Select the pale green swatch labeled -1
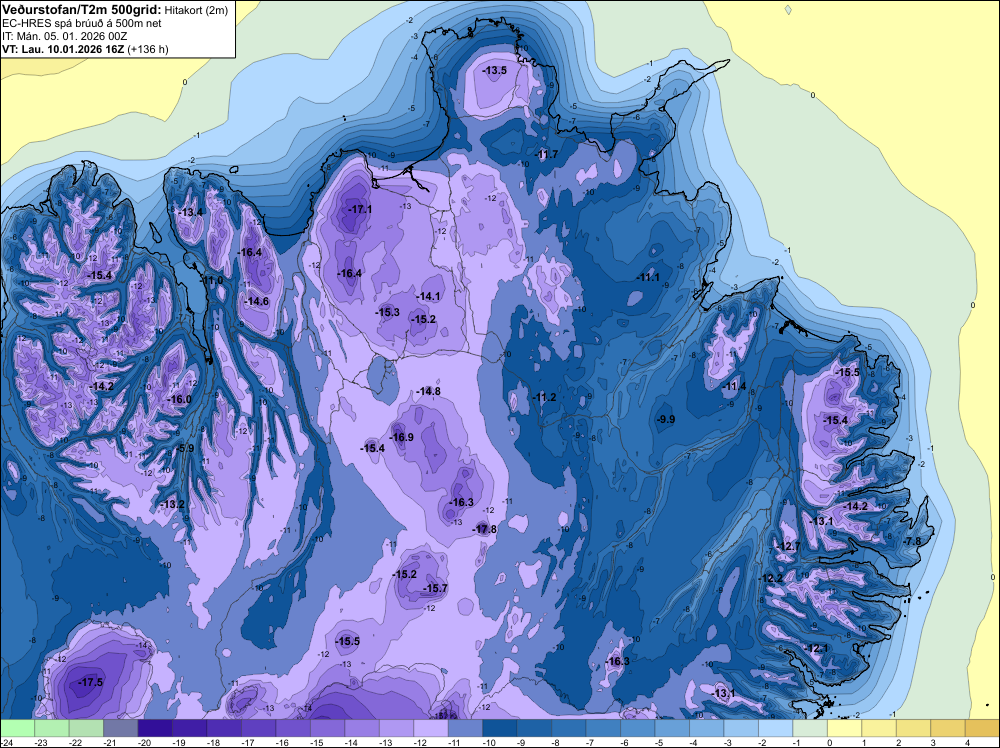The height and width of the screenshot is (748, 1000). (809, 728)
